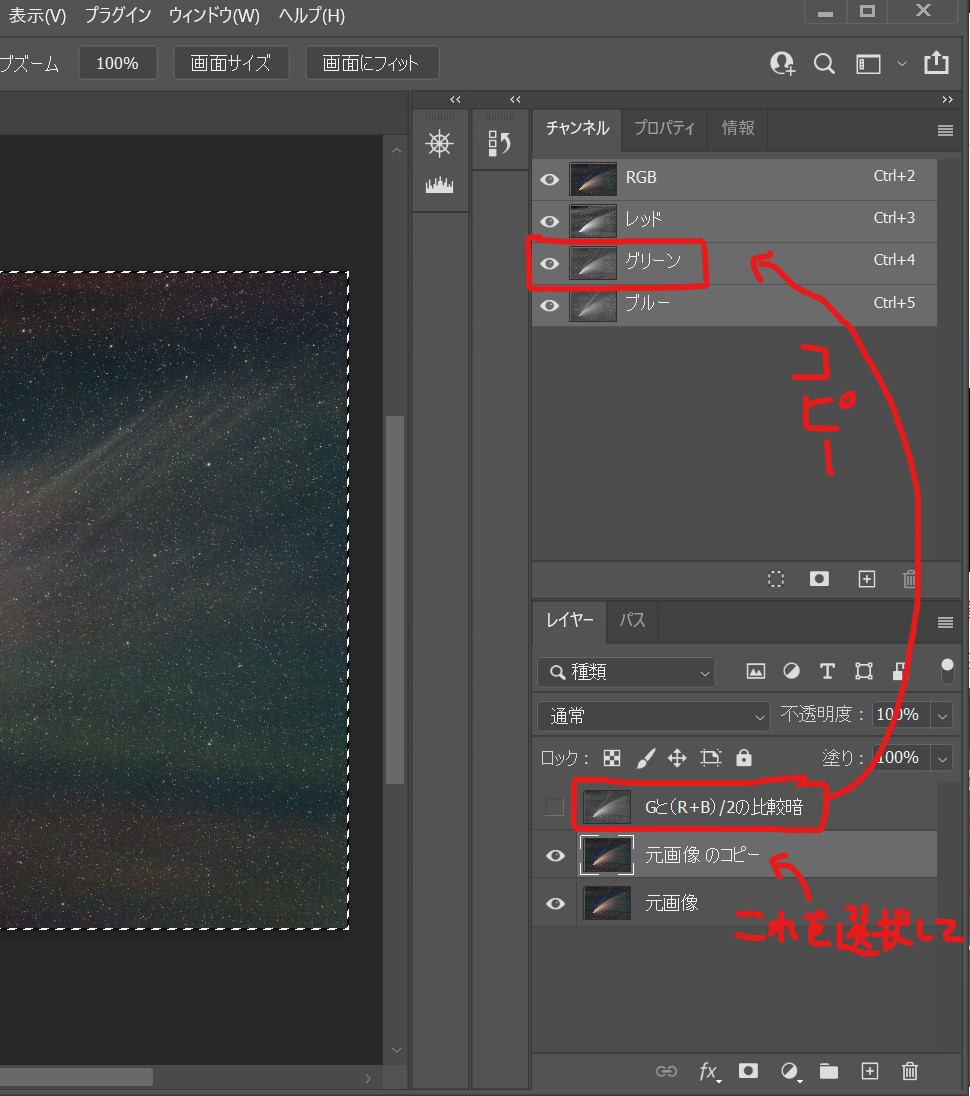Filter layers by type T icon
The height and width of the screenshot is (1096, 970).
pyautogui.click(x=827, y=672)
